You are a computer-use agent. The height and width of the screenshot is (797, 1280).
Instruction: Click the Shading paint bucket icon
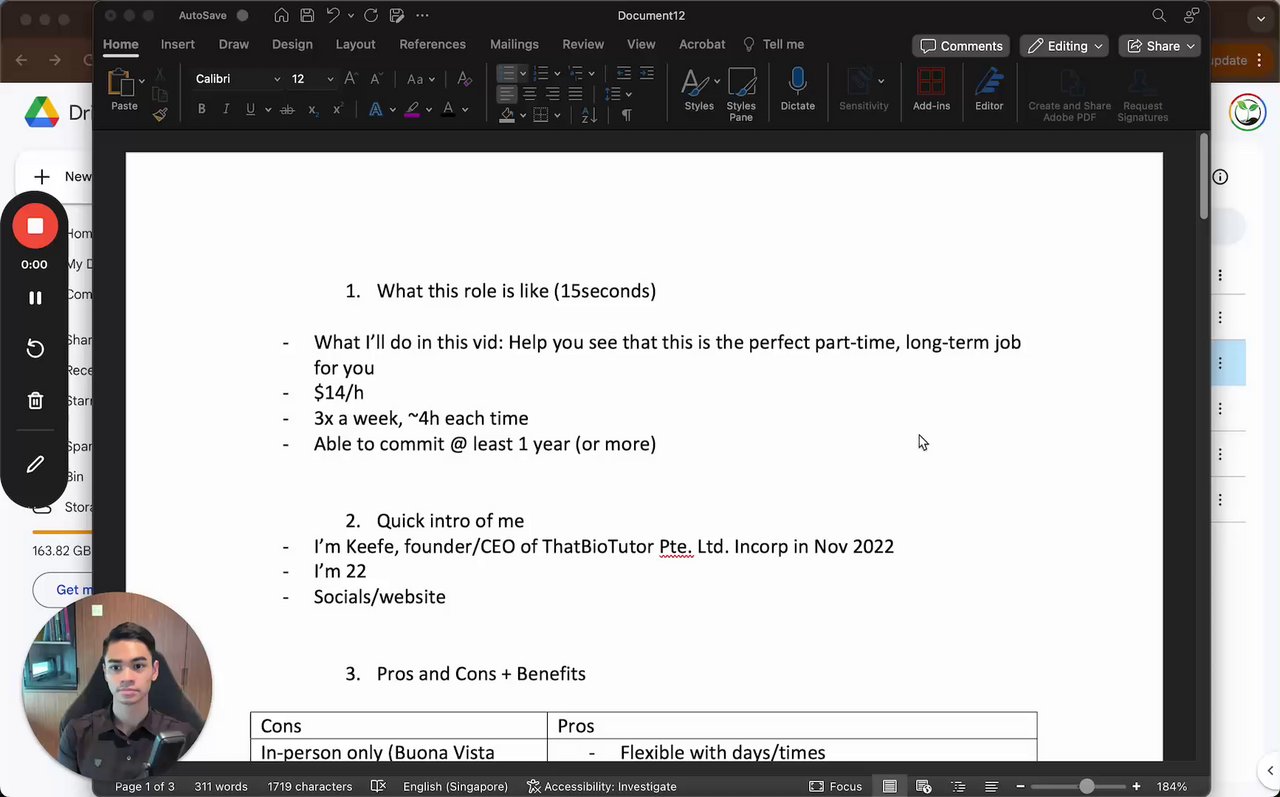pos(507,115)
